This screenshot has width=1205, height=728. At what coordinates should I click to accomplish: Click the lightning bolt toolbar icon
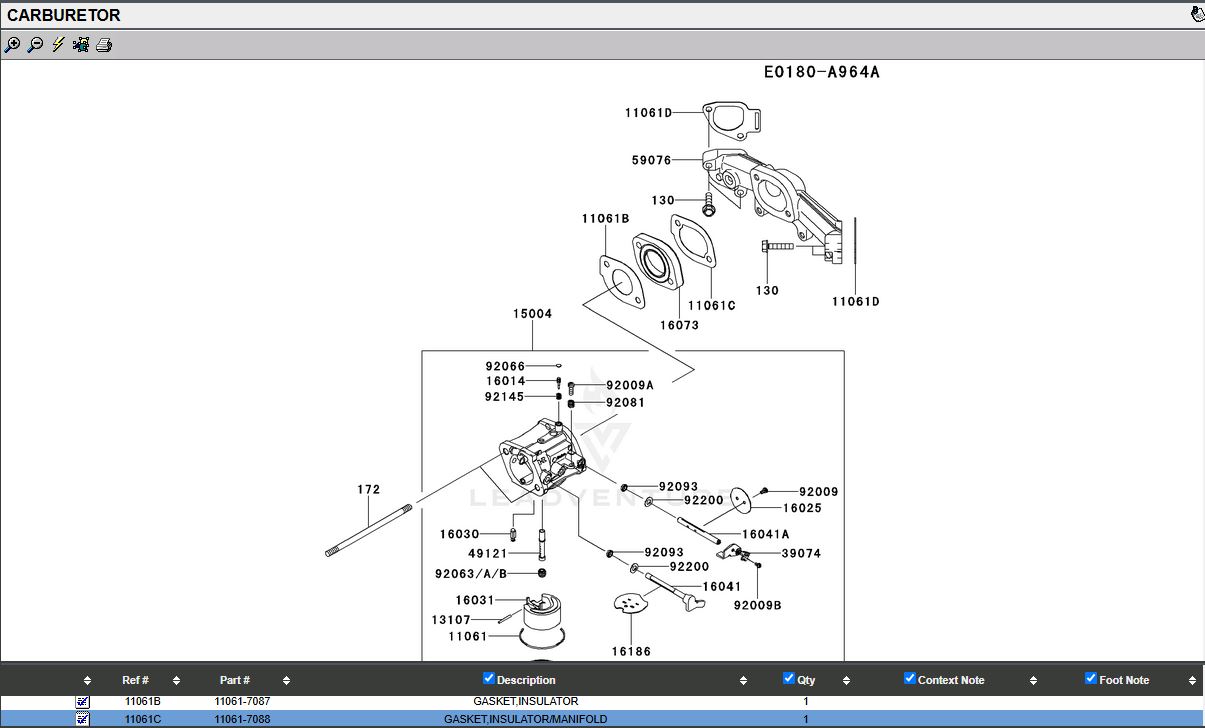point(58,45)
